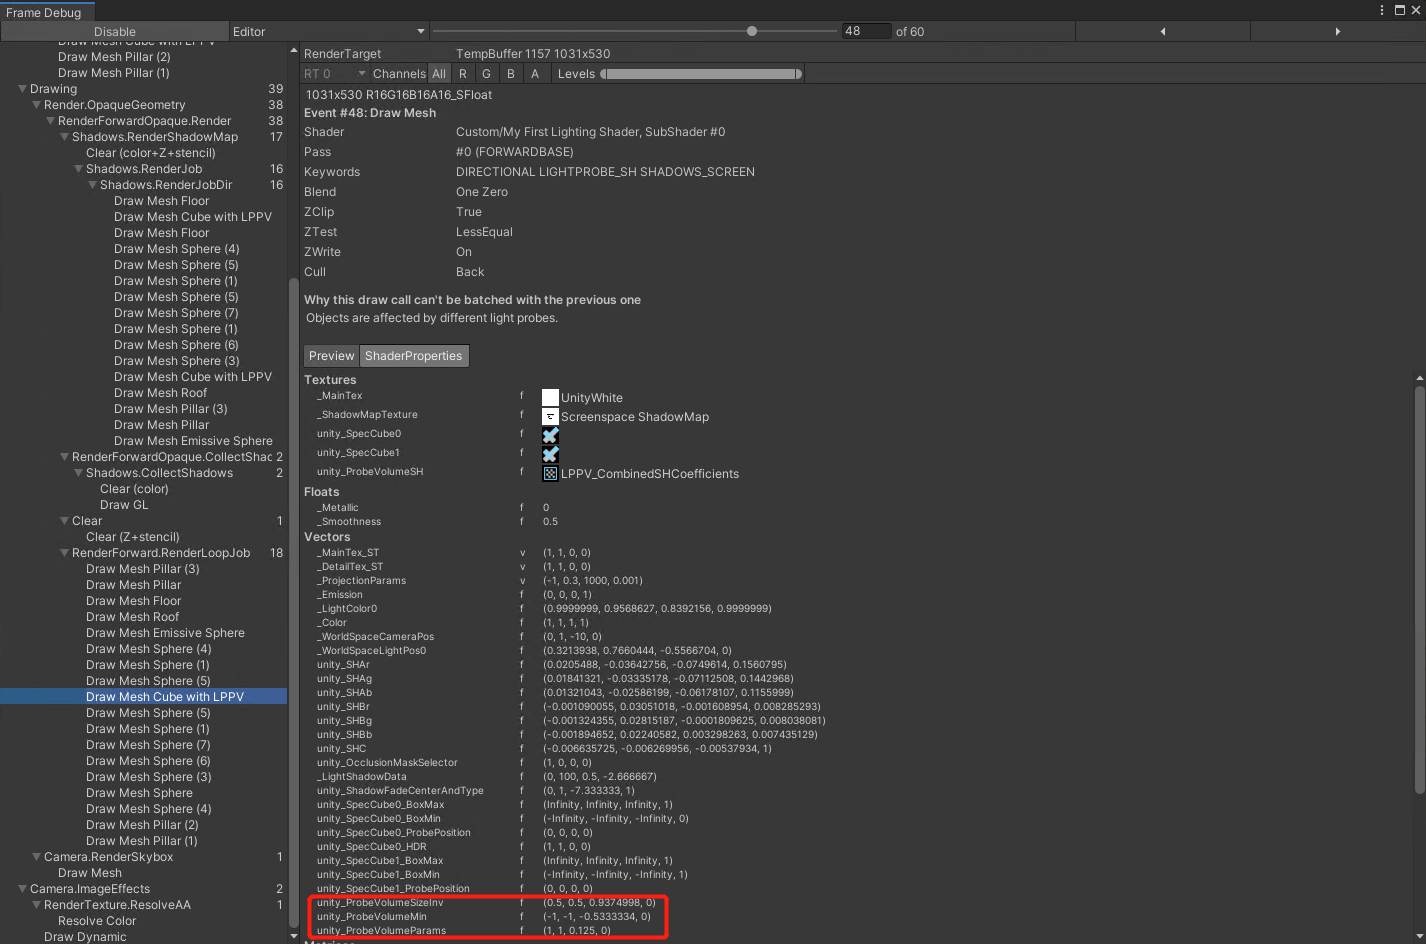Collapse the Drawing tree node

point(22,89)
